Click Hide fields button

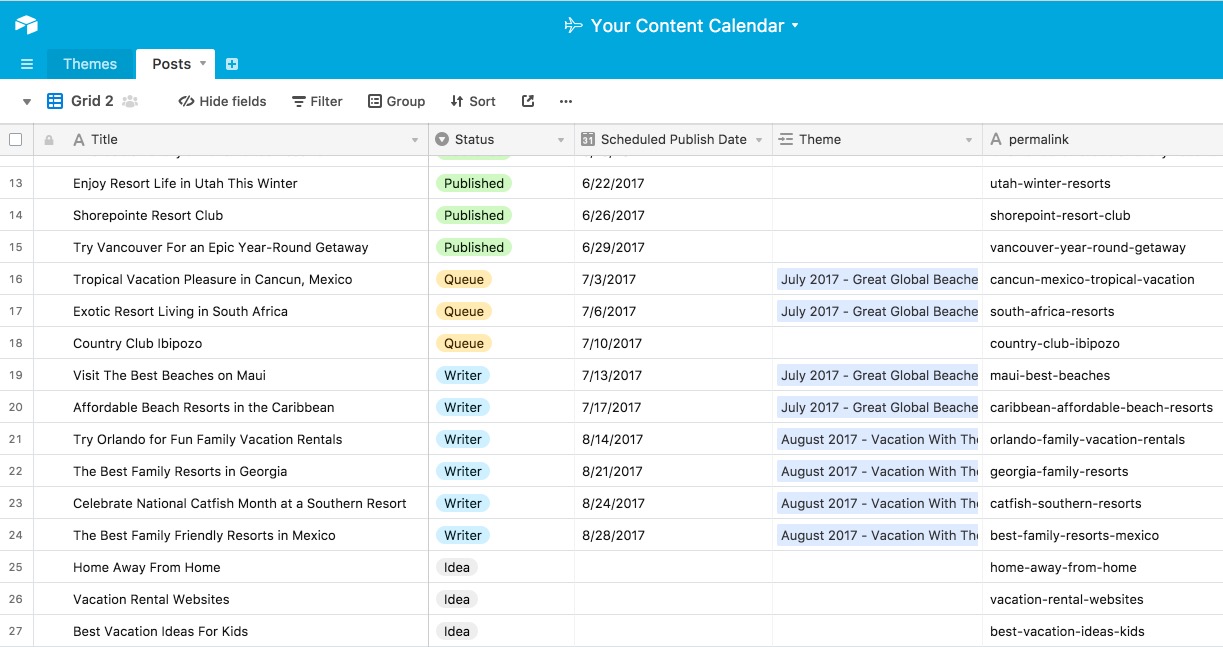(x=222, y=101)
